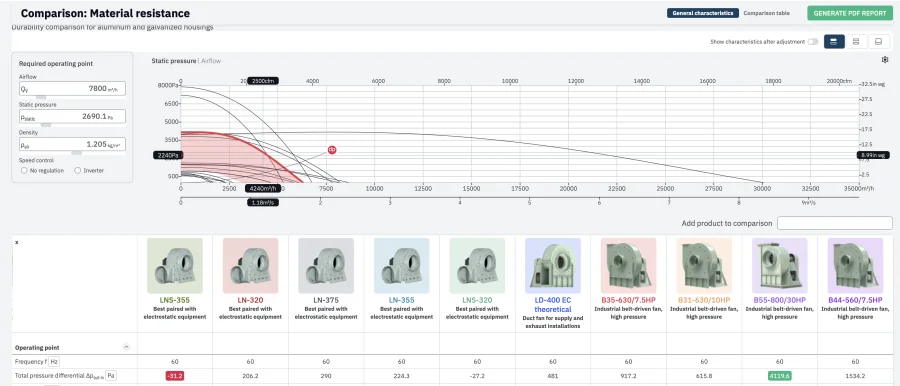The height and width of the screenshot is (386, 900).
Task: Open the LNS-320 fan thumbnail
Action: click(x=477, y=265)
